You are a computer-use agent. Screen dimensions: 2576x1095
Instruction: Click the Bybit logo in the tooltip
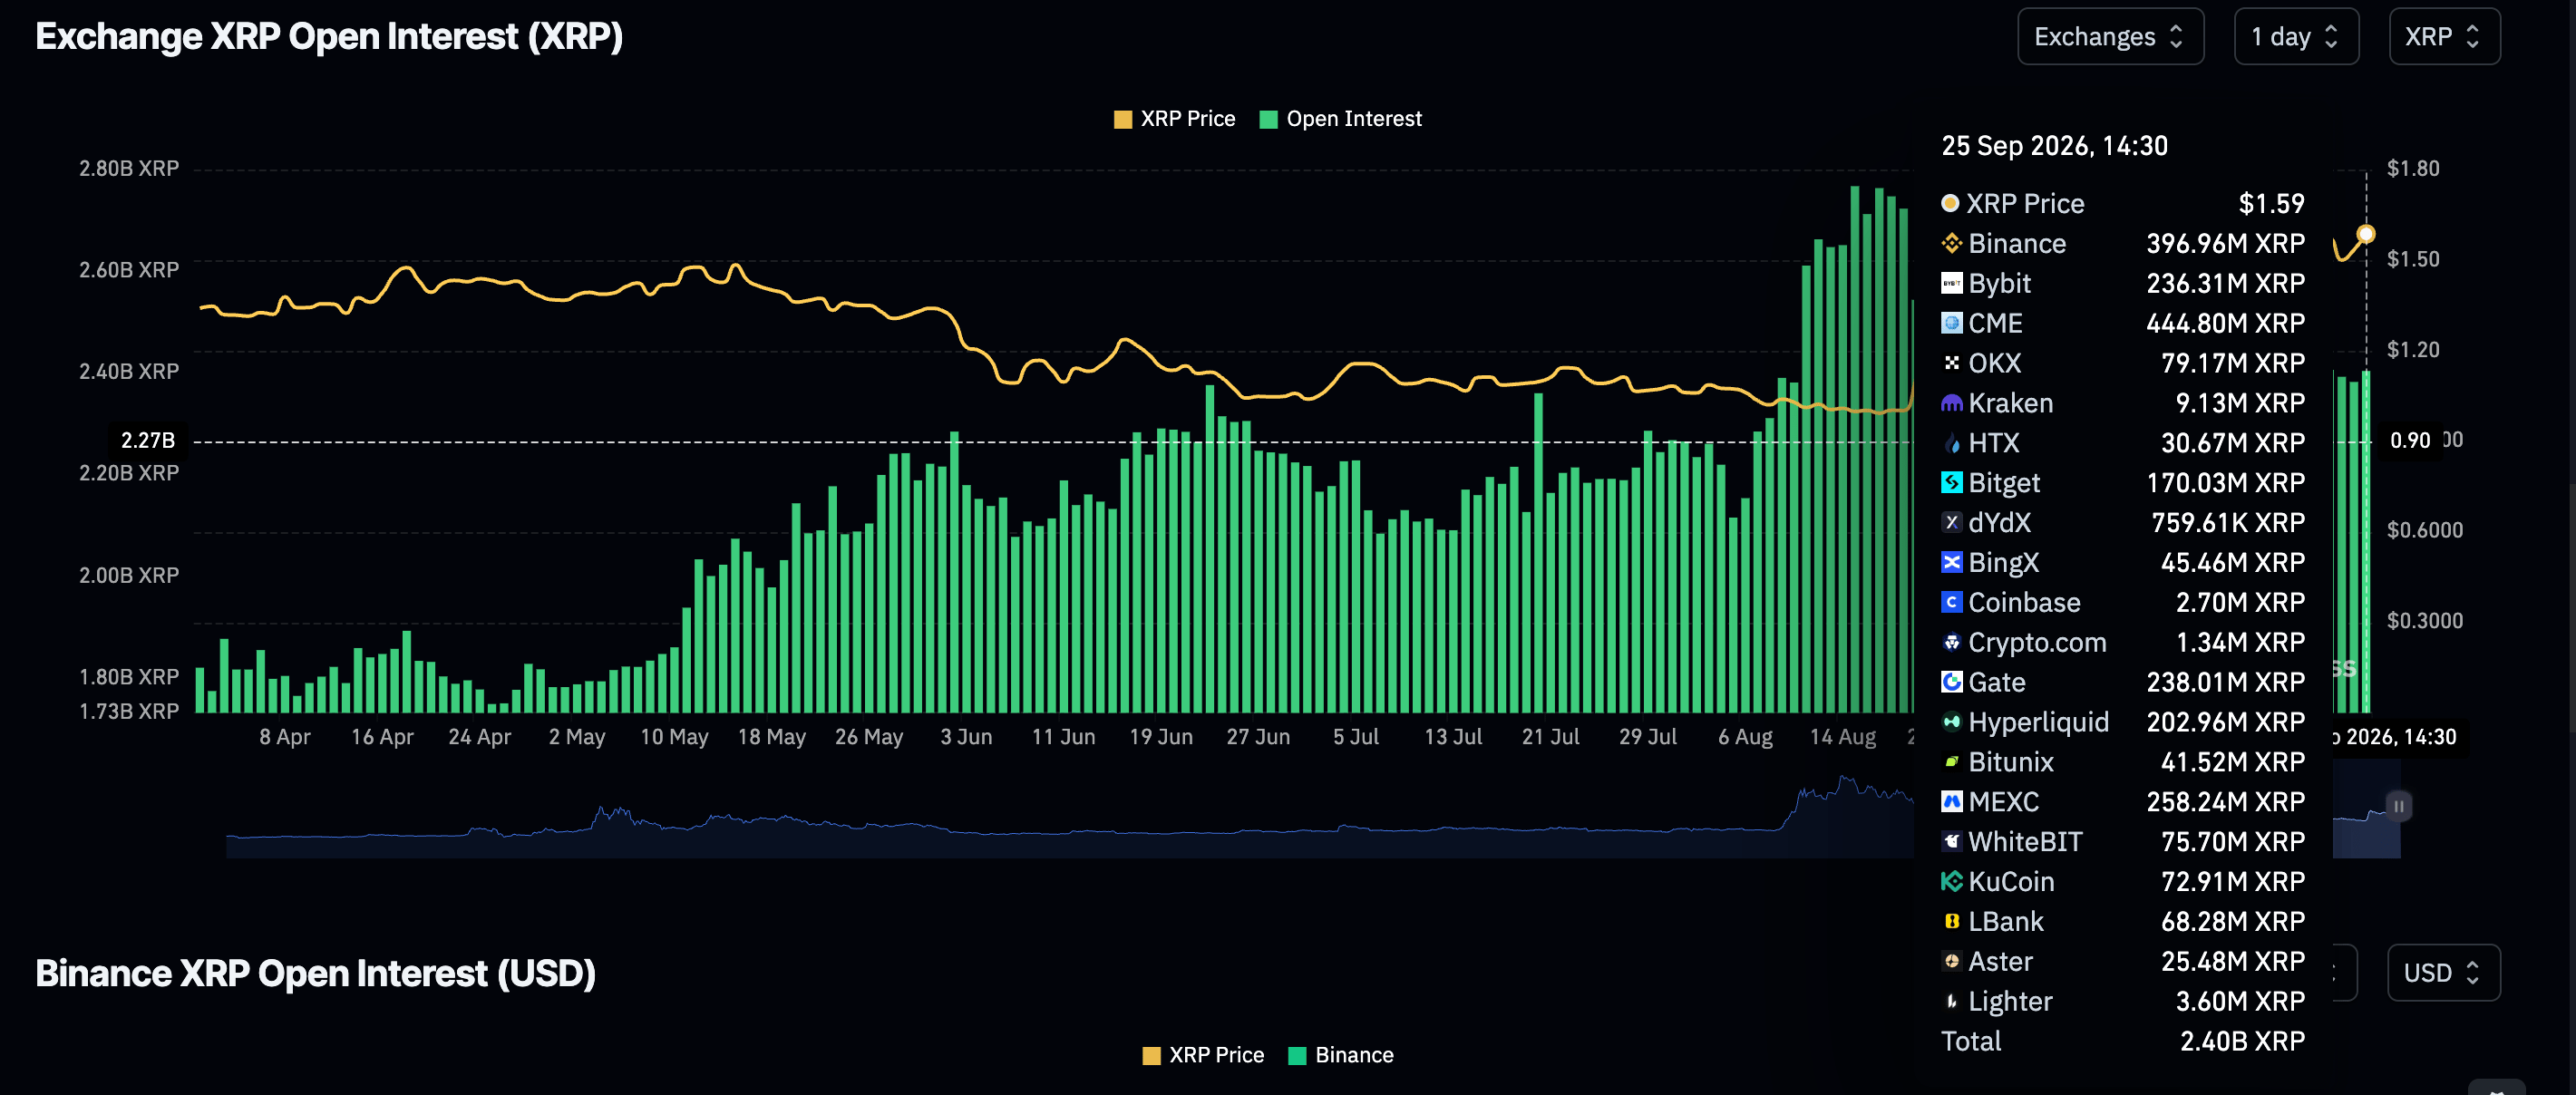pos(1951,283)
